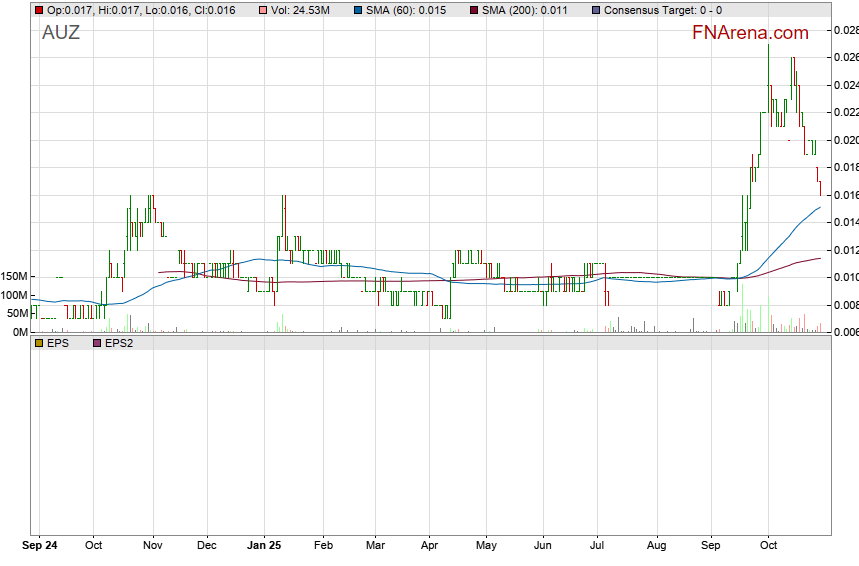Image resolution: width=859 pixels, height=566 pixels.
Task: Click the EPS2 label in lower panel
Action: point(118,342)
